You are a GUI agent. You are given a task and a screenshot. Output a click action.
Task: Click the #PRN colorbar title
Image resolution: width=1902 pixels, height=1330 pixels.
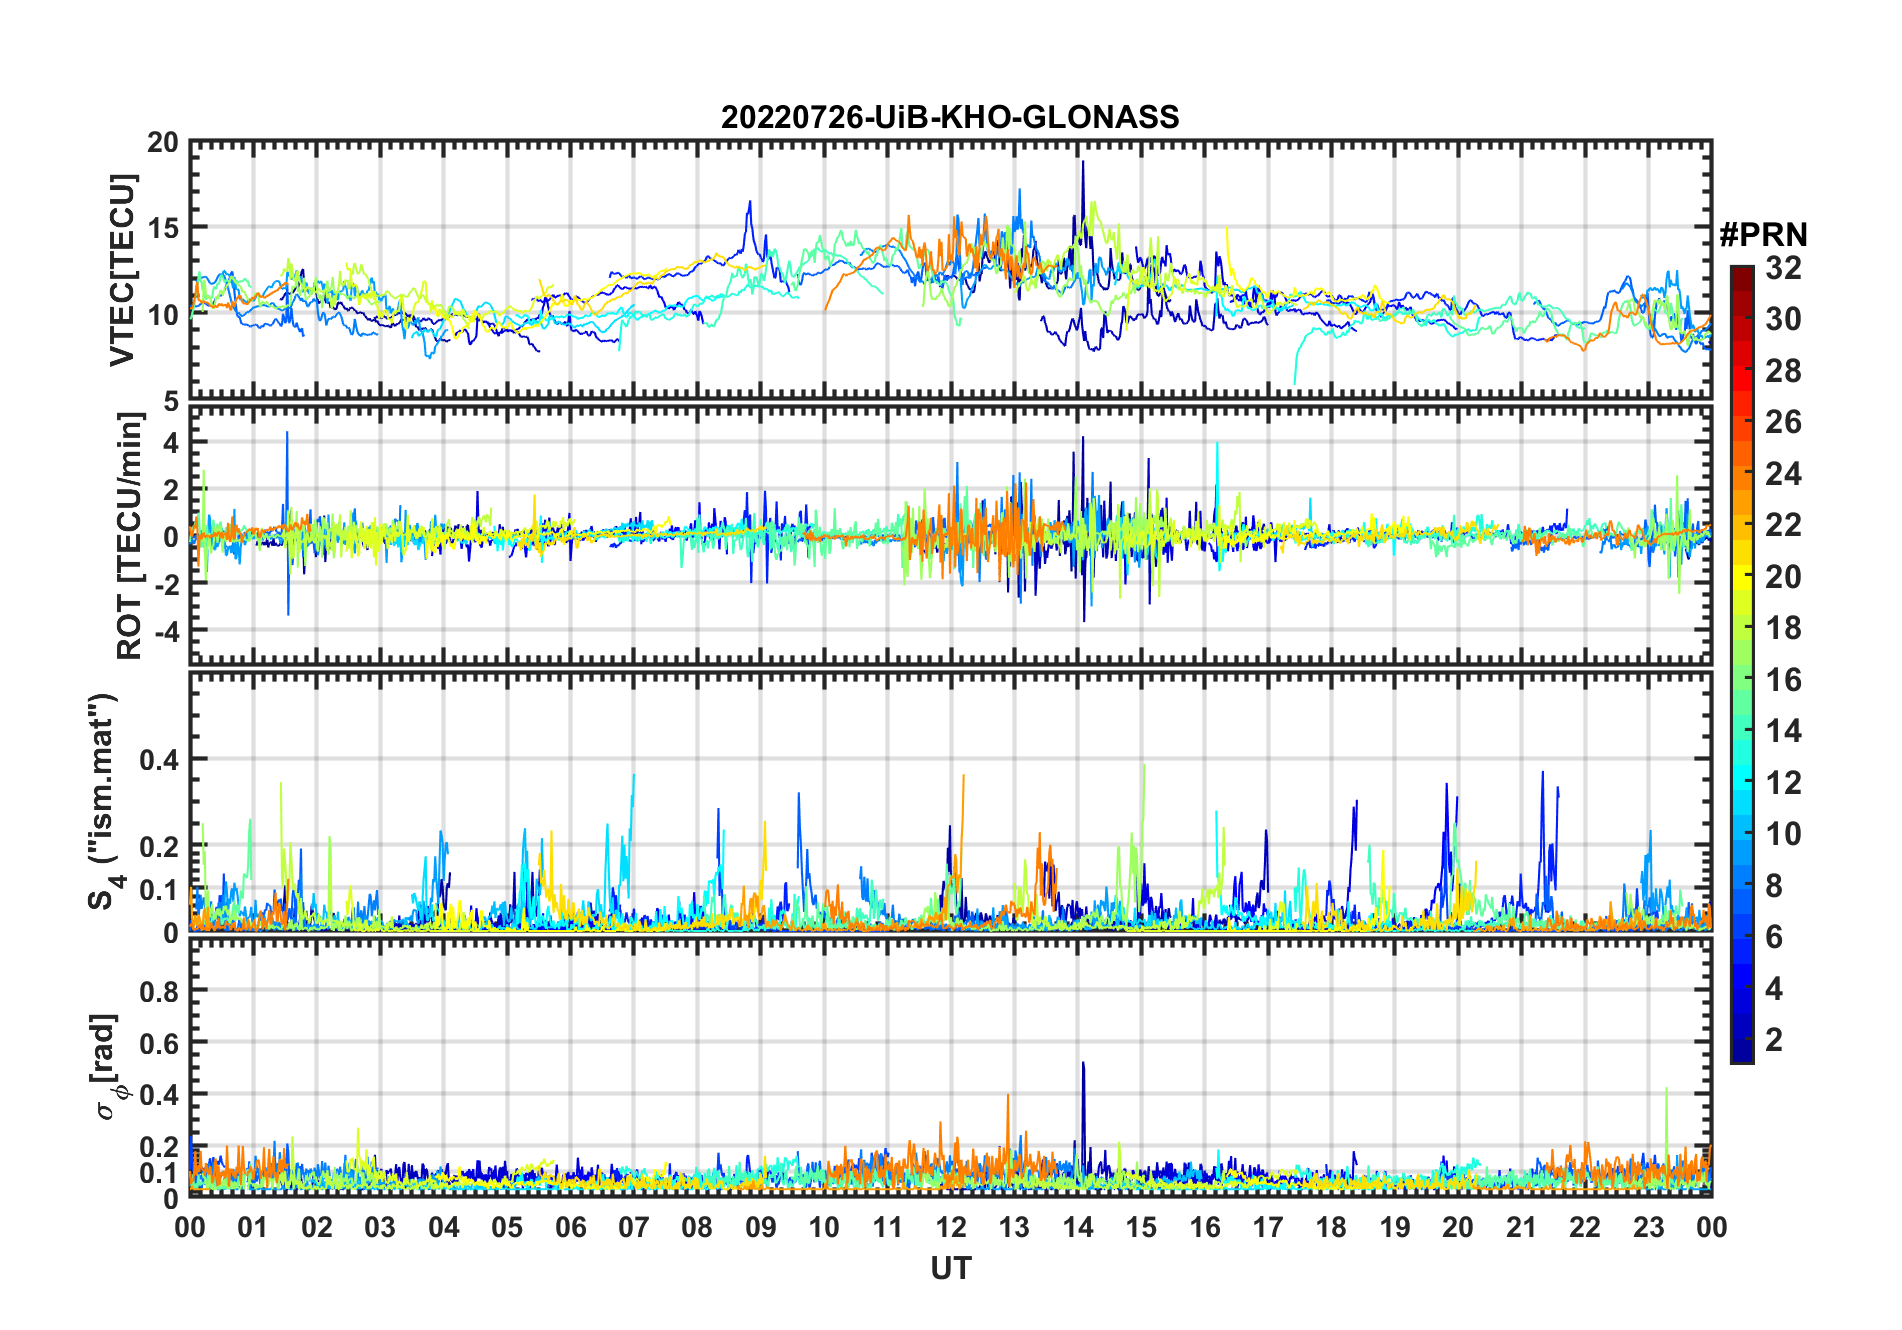tap(1763, 235)
